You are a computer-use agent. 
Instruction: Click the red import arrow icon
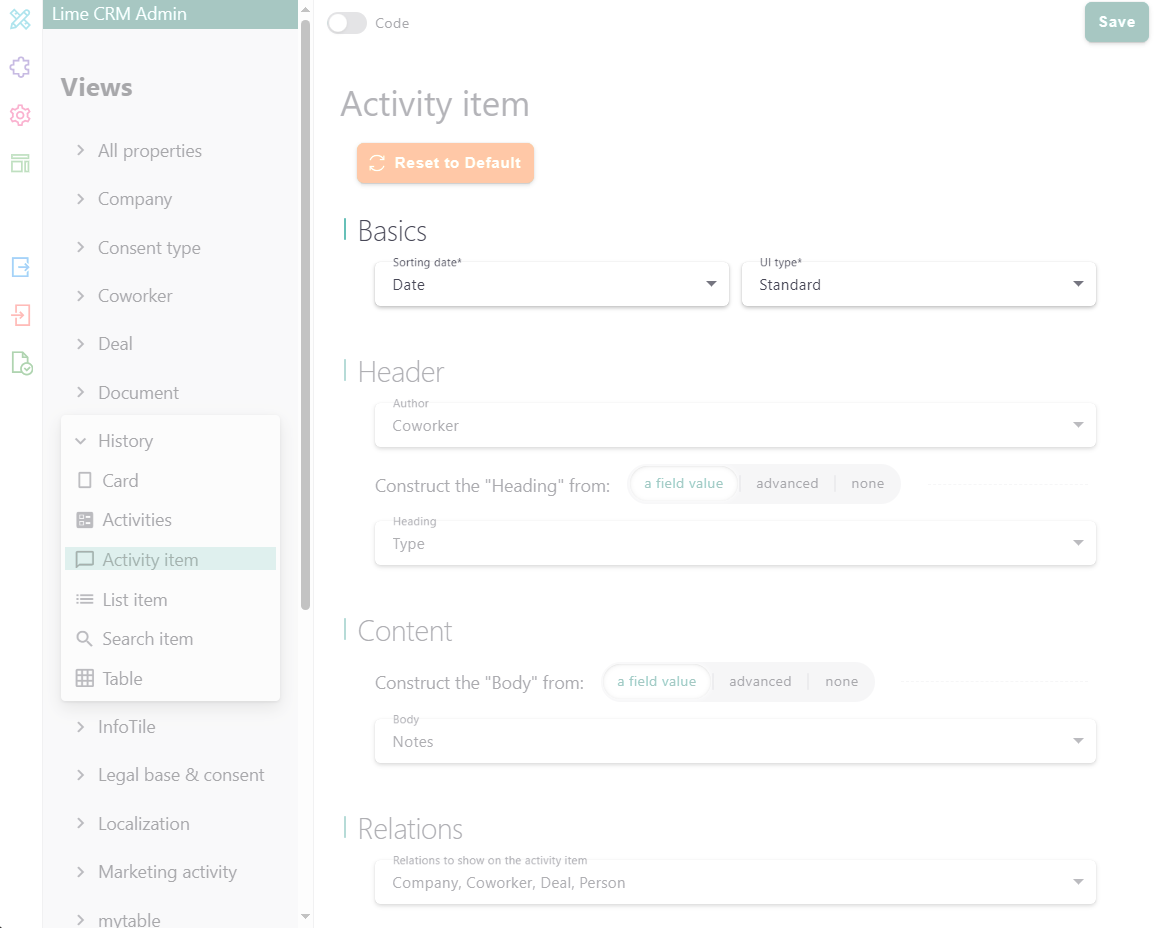20,315
